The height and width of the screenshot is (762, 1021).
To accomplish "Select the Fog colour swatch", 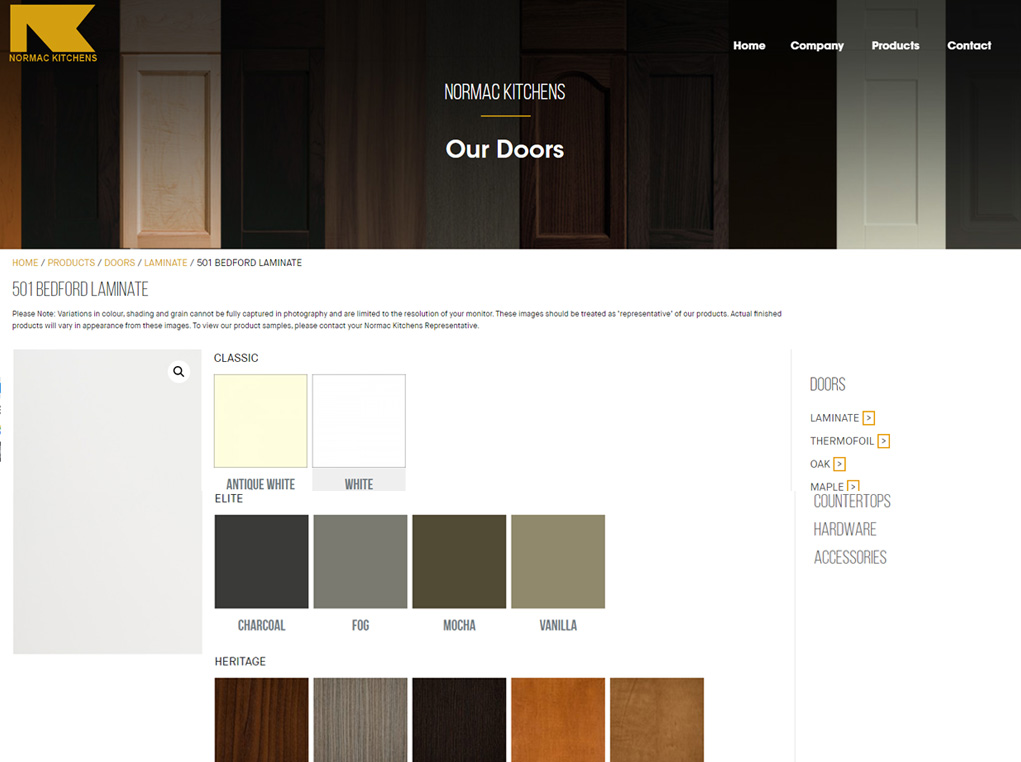I will click(x=360, y=561).
